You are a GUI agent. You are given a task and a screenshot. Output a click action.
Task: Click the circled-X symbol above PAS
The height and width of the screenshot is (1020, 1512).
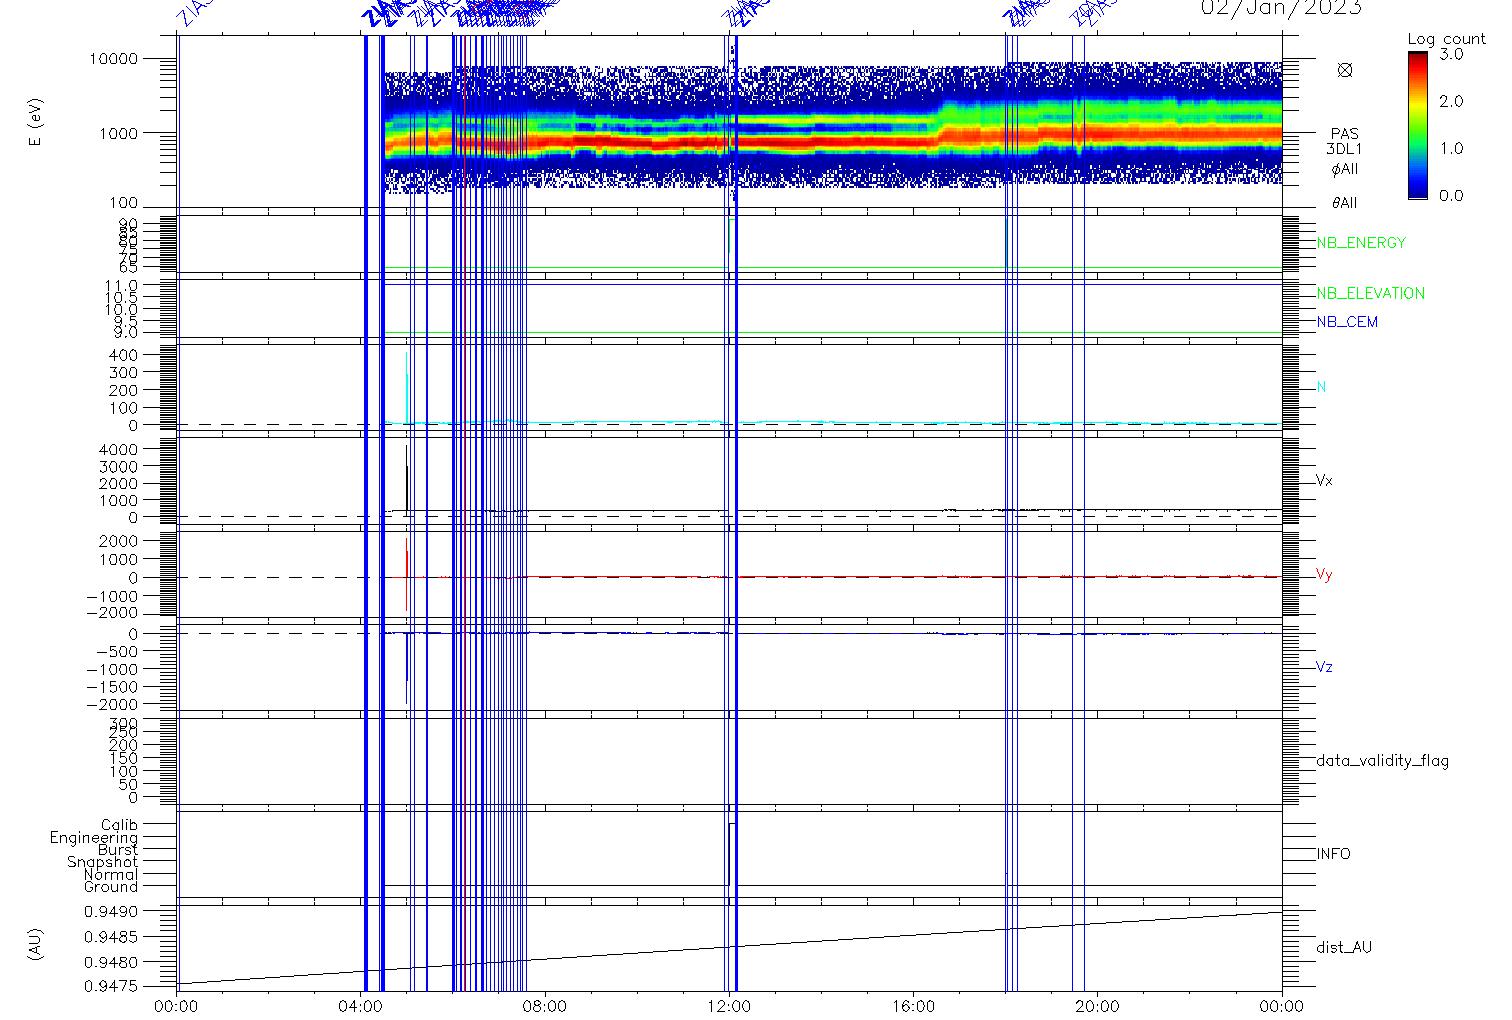1345,70
